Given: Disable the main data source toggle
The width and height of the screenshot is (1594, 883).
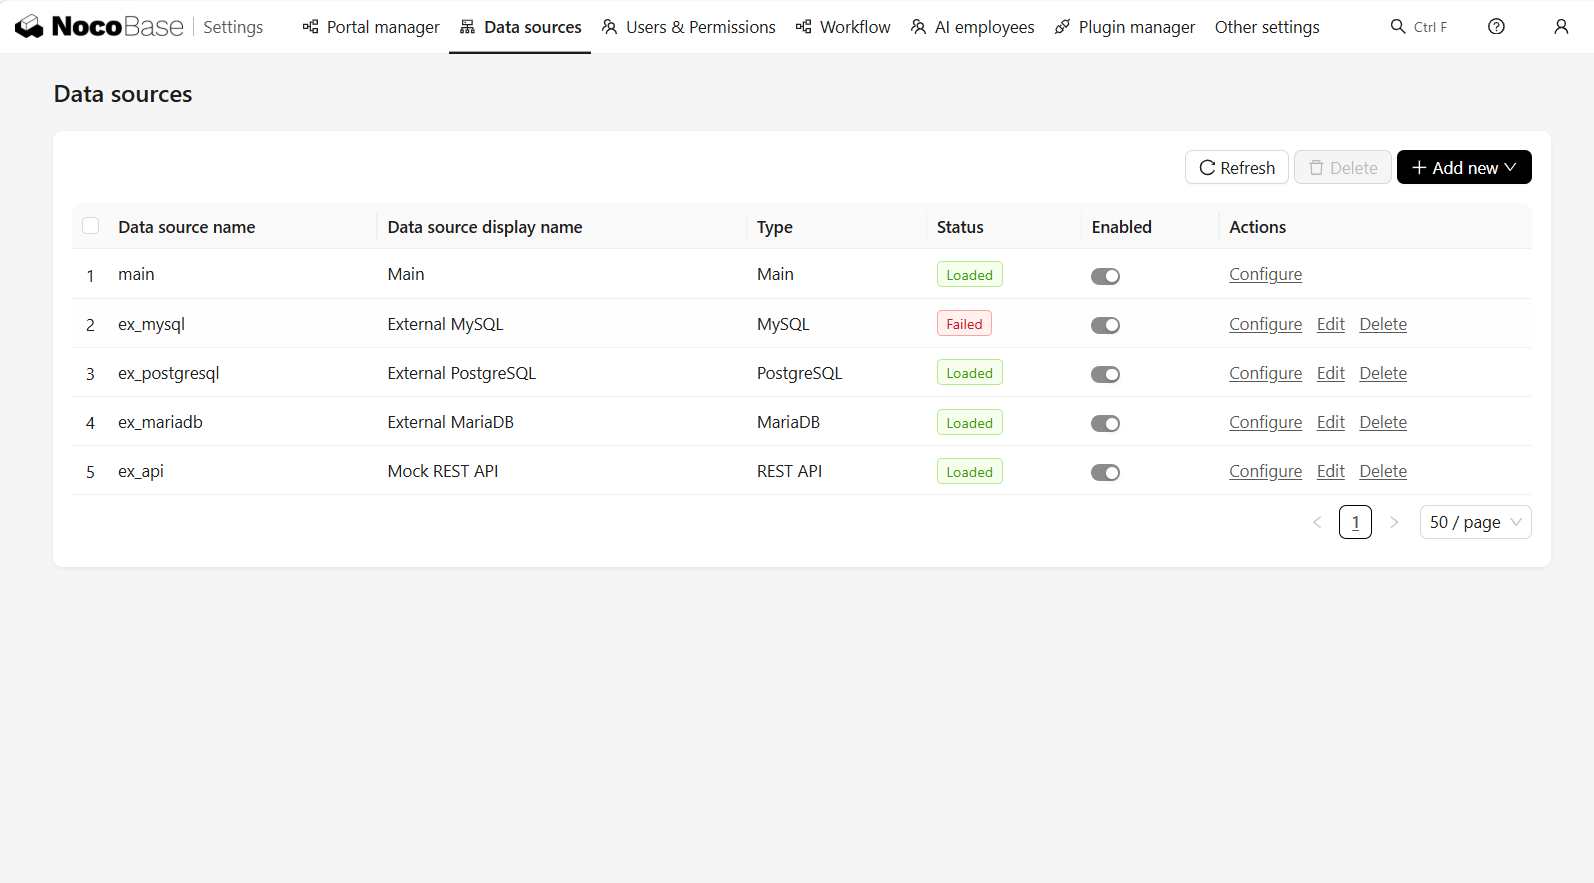Looking at the screenshot, I should (x=1105, y=276).
